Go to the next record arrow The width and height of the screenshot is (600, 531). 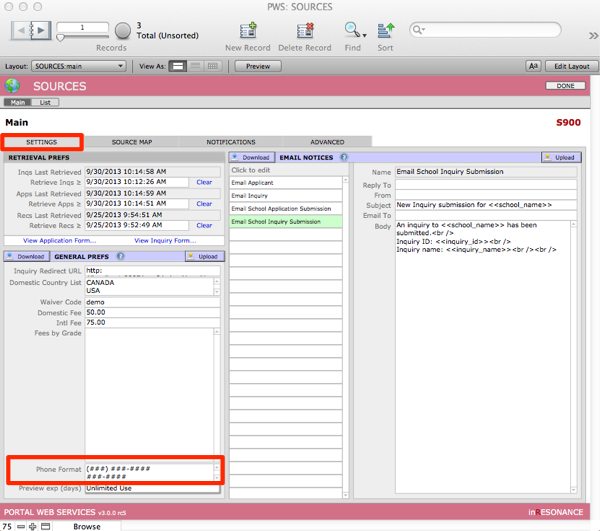[x=41, y=31]
